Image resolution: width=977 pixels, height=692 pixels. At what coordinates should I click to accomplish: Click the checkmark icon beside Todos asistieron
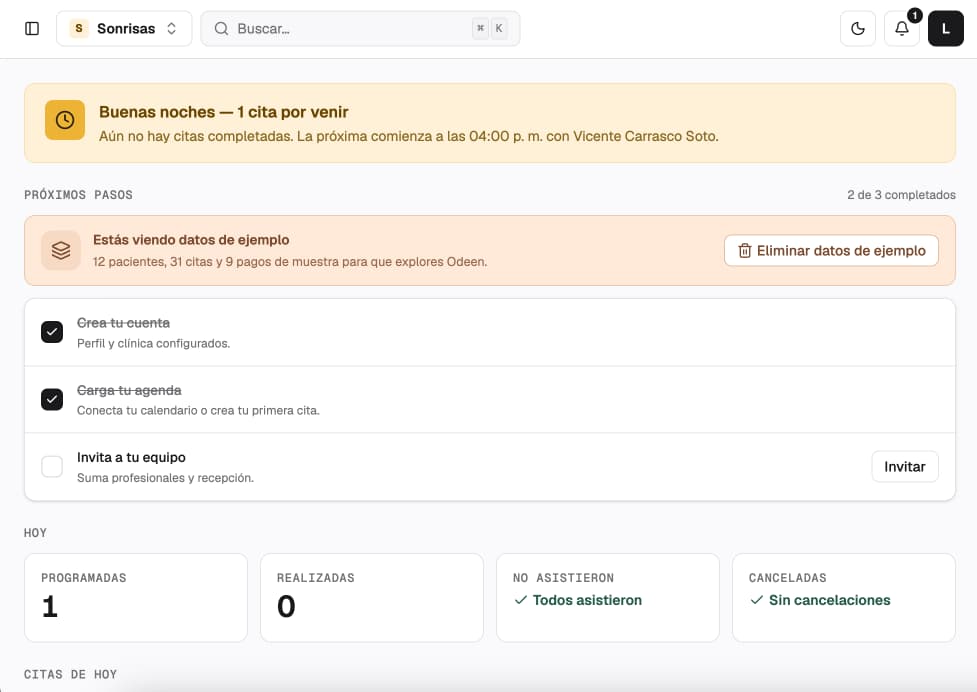coord(521,600)
